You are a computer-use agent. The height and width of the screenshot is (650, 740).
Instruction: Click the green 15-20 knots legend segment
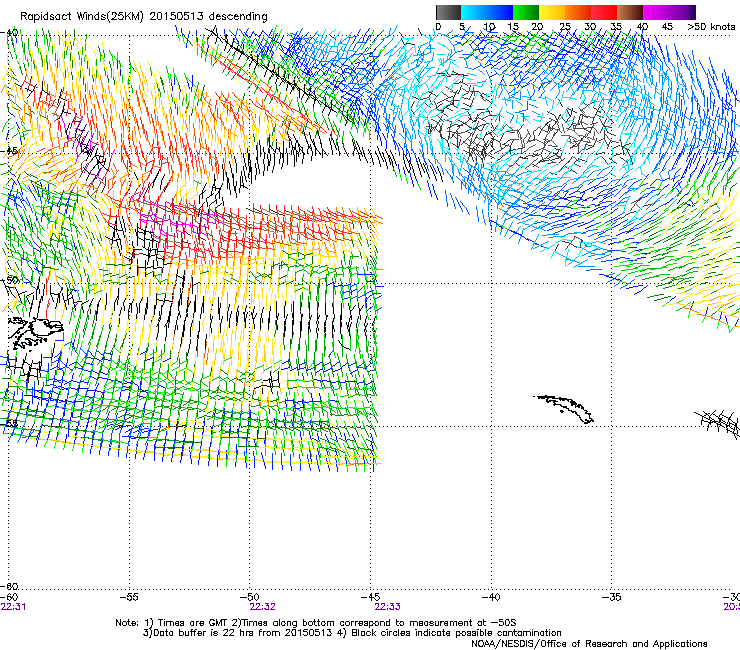(526, 12)
